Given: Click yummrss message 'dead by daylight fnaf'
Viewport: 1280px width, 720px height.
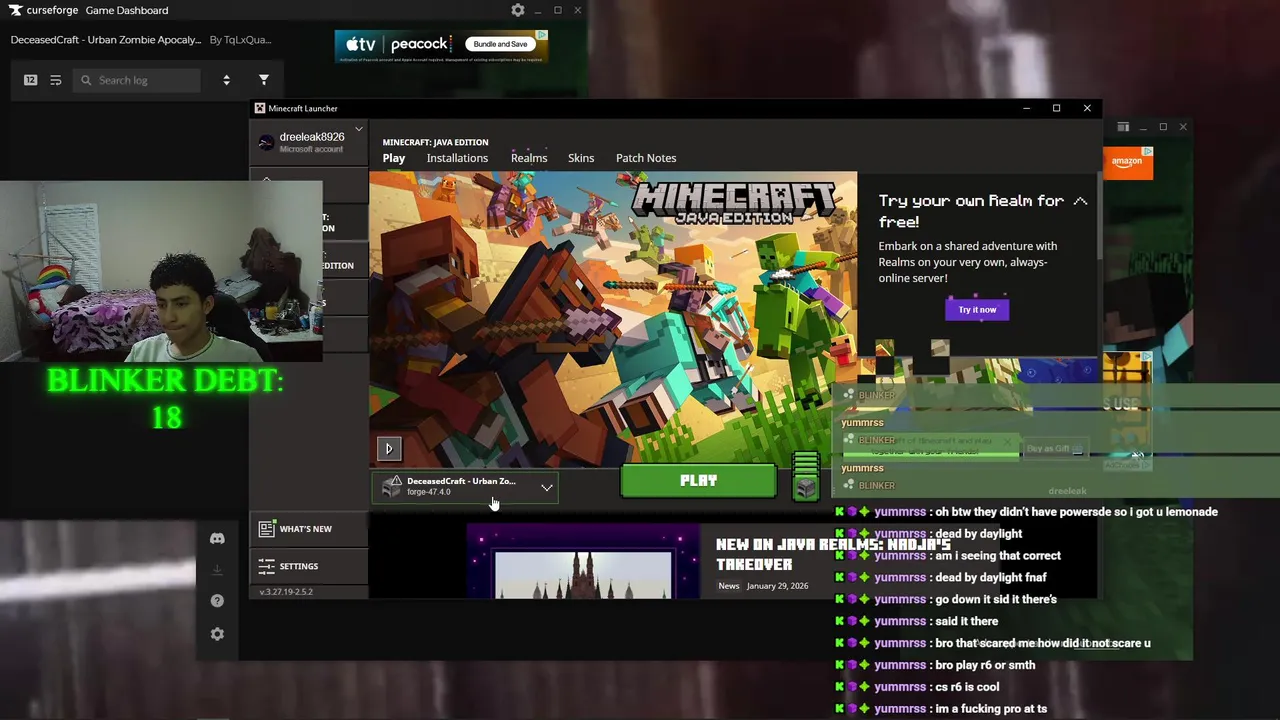Looking at the screenshot, I should (x=992, y=577).
